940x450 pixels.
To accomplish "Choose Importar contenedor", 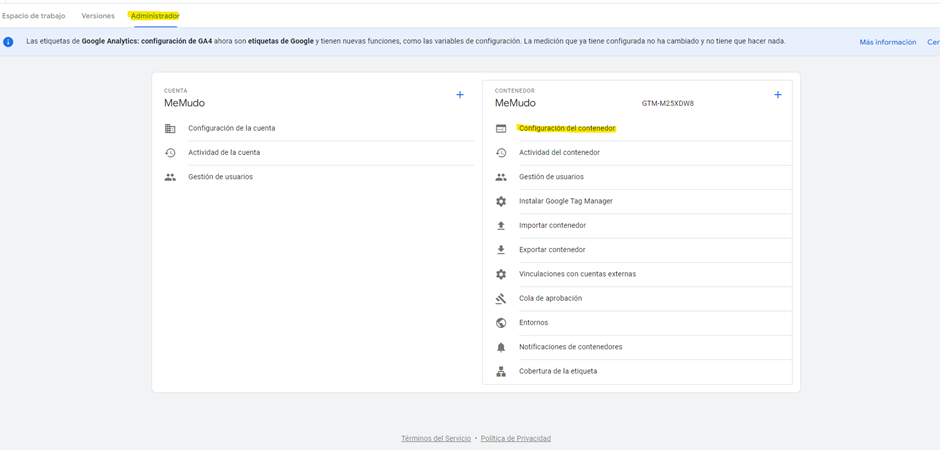I will [x=553, y=225].
